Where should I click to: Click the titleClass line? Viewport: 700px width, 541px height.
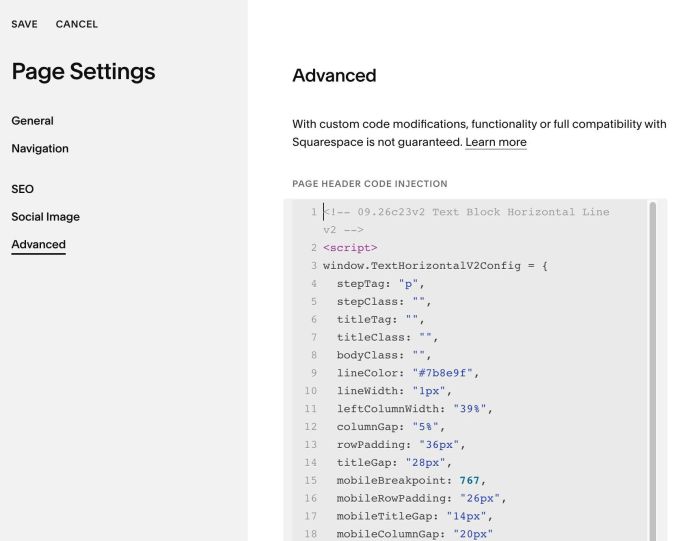click(388, 337)
